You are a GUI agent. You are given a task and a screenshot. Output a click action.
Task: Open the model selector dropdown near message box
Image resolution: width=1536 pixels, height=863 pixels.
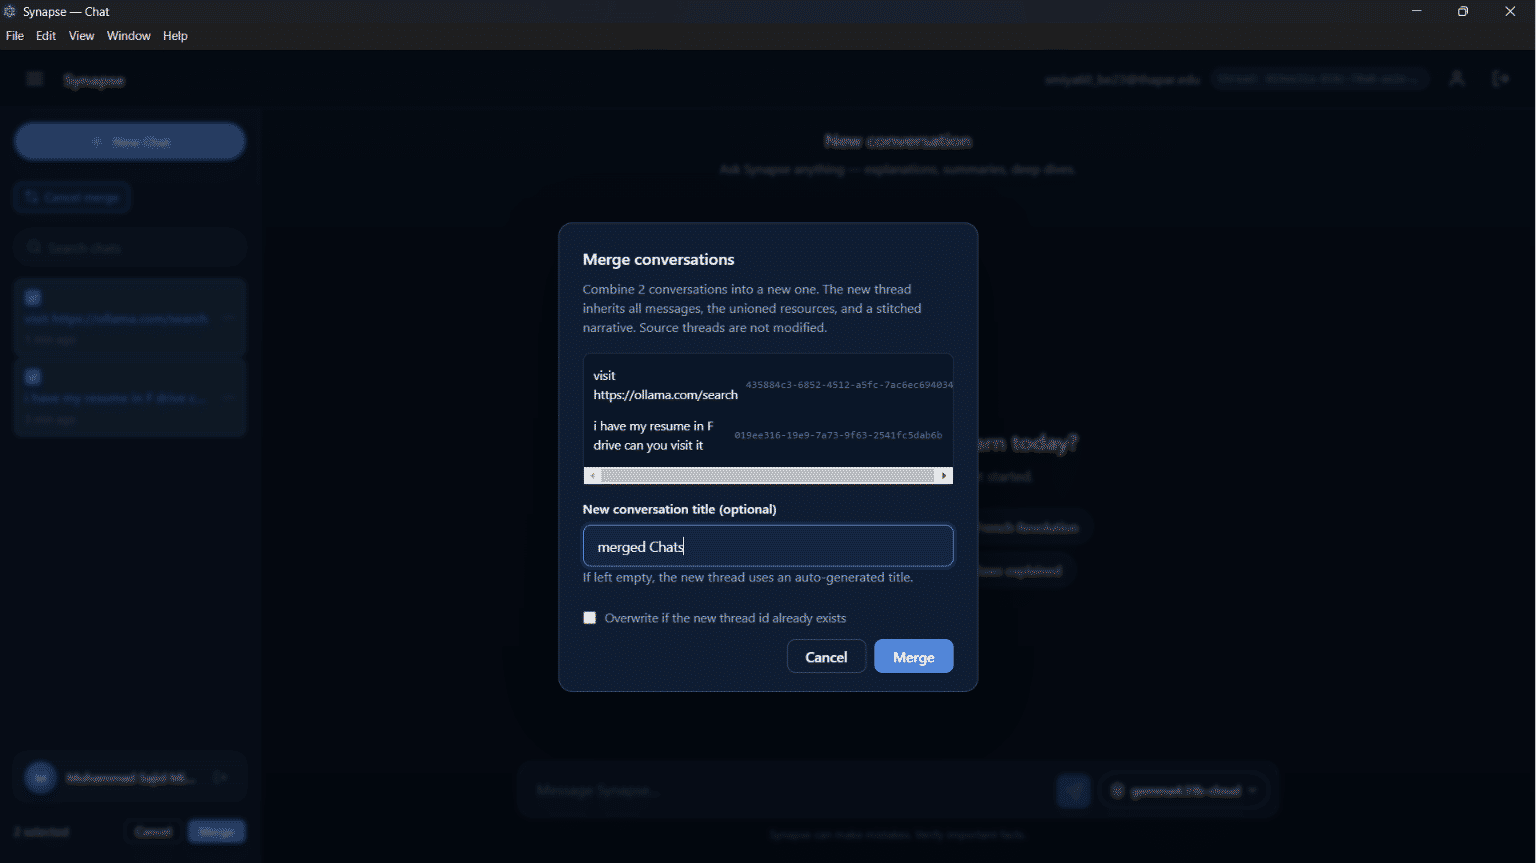[1184, 791]
